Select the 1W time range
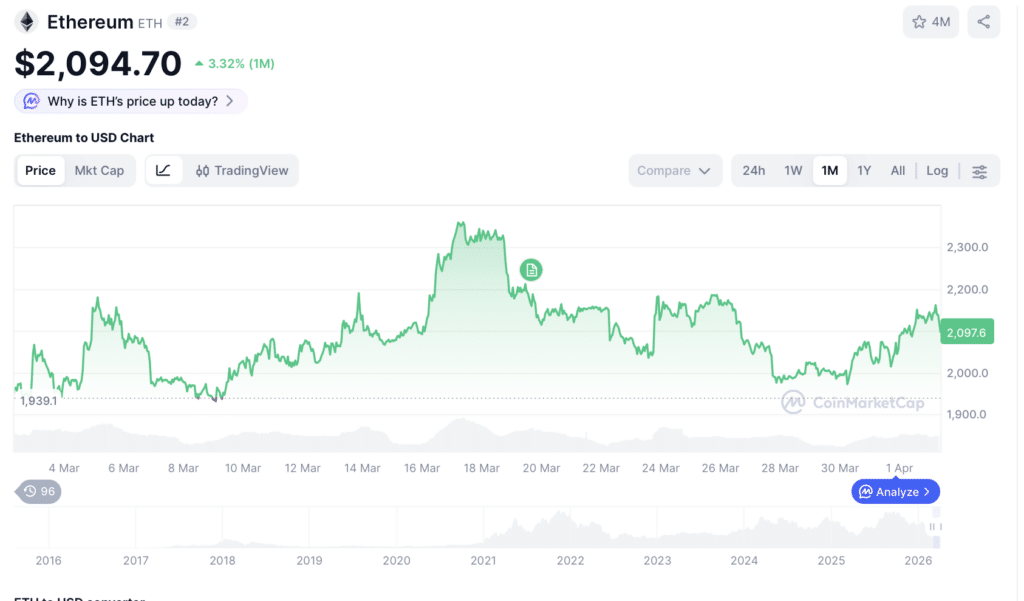Image resolution: width=1024 pixels, height=601 pixels. [x=793, y=171]
